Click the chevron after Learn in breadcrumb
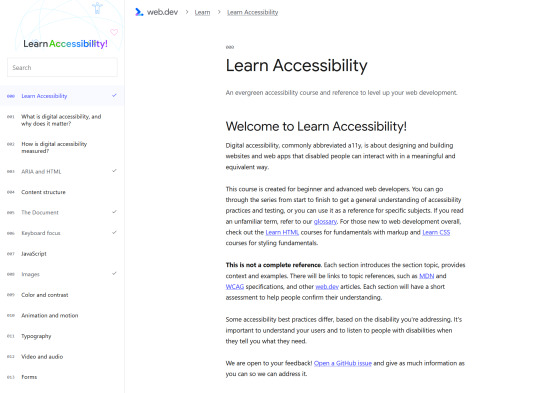Screen dimensions: 540x393 click(x=219, y=12)
